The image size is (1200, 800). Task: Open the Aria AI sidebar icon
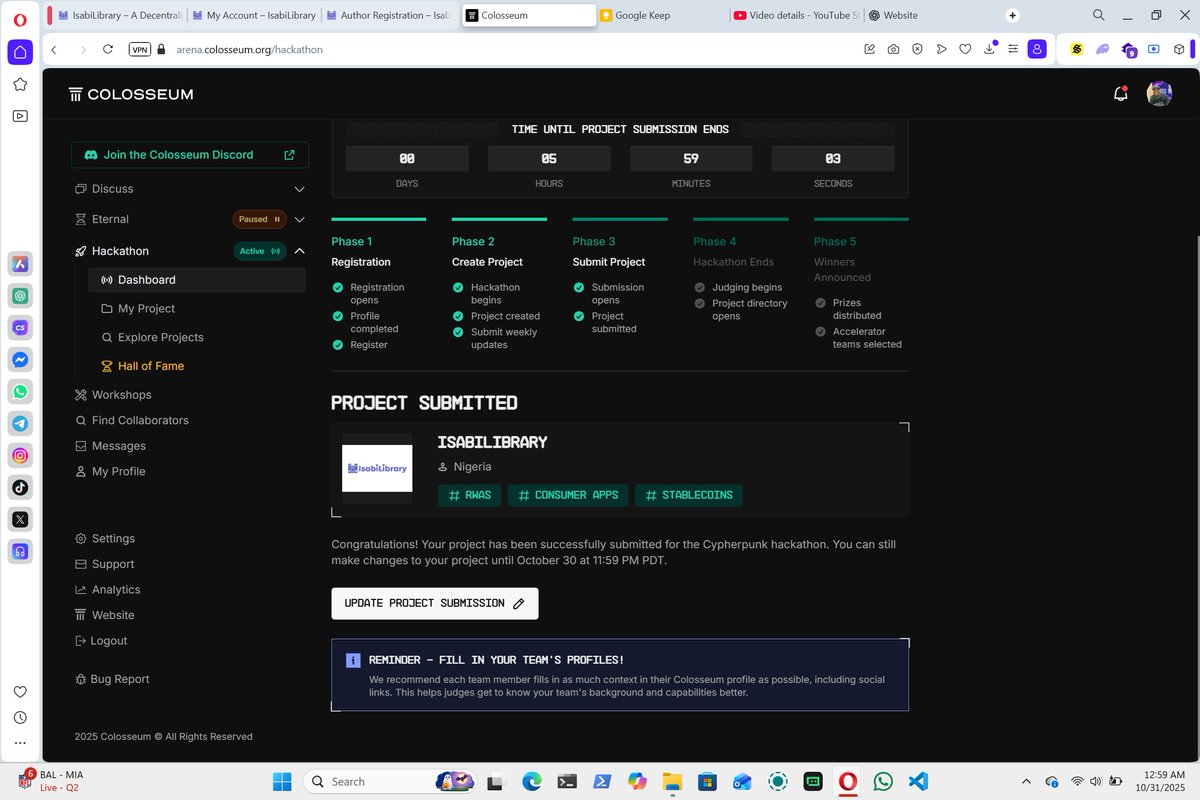click(20, 264)
